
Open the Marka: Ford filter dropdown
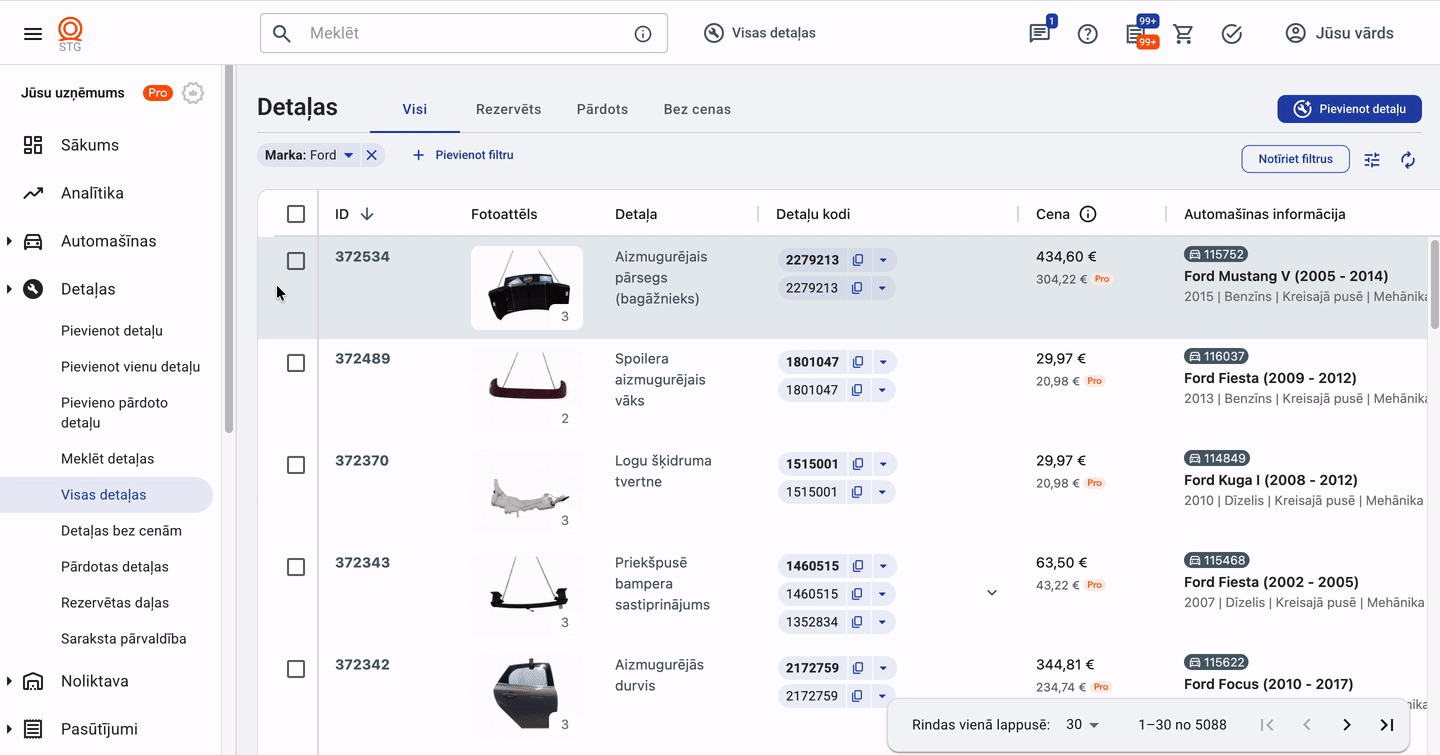pyautogui.click(x=348, y=155)
